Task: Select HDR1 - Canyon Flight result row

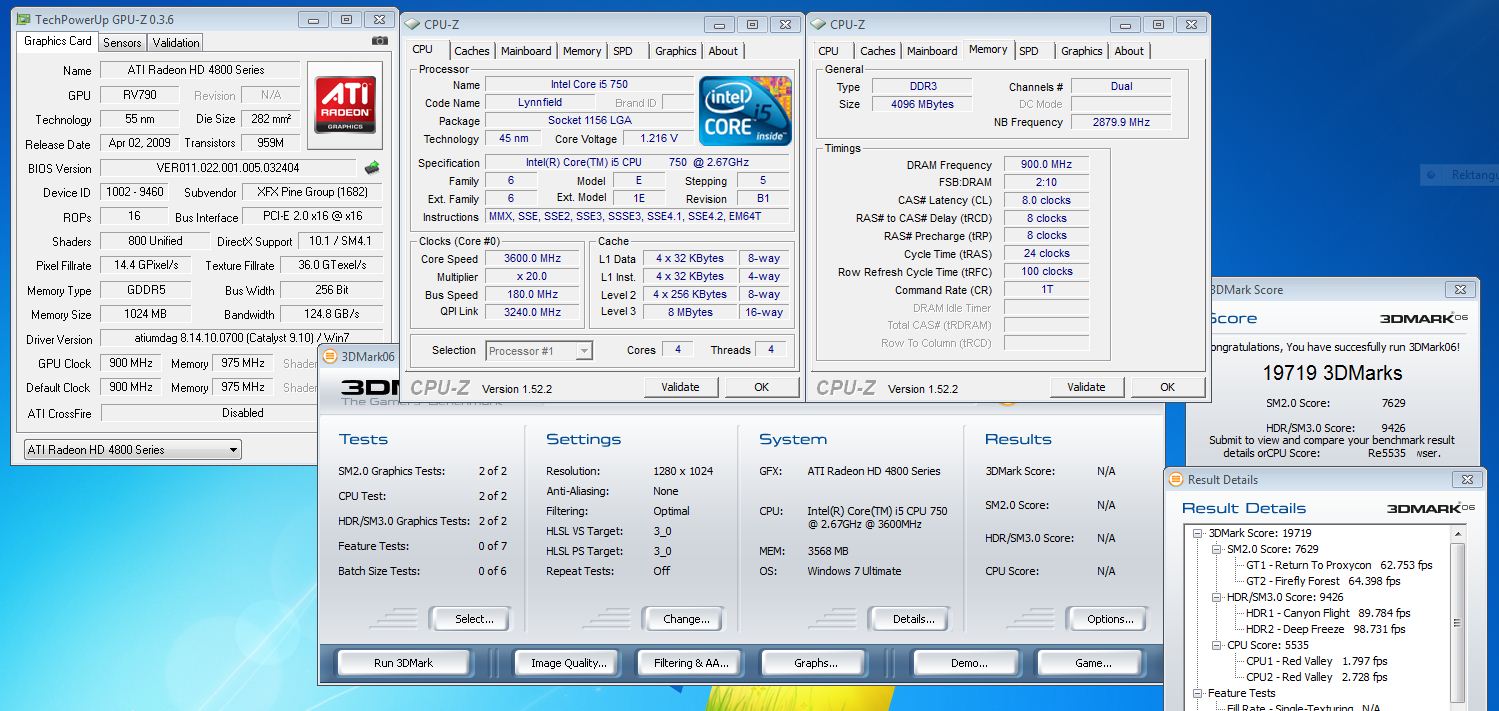Action: (1328, 613)
